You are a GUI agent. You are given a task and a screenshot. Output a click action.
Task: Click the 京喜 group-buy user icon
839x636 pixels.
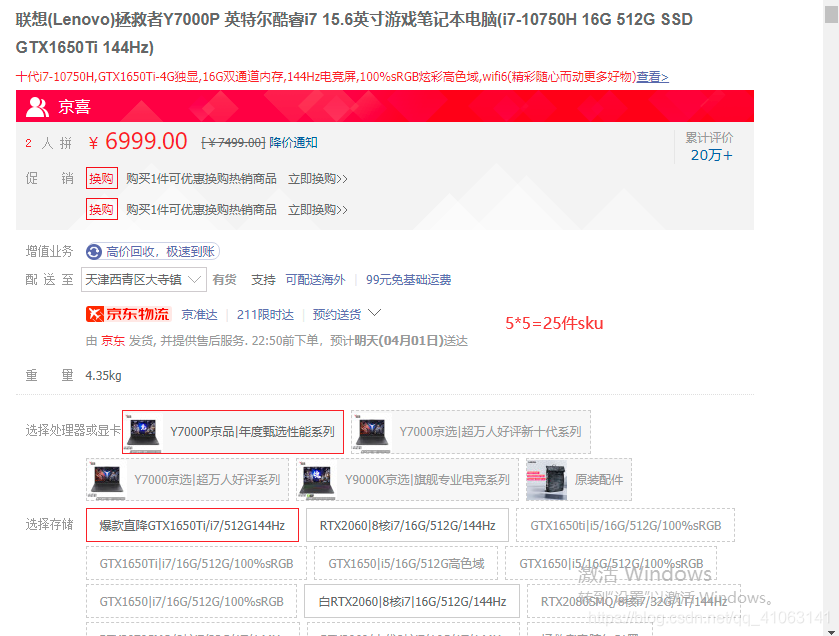37,107
